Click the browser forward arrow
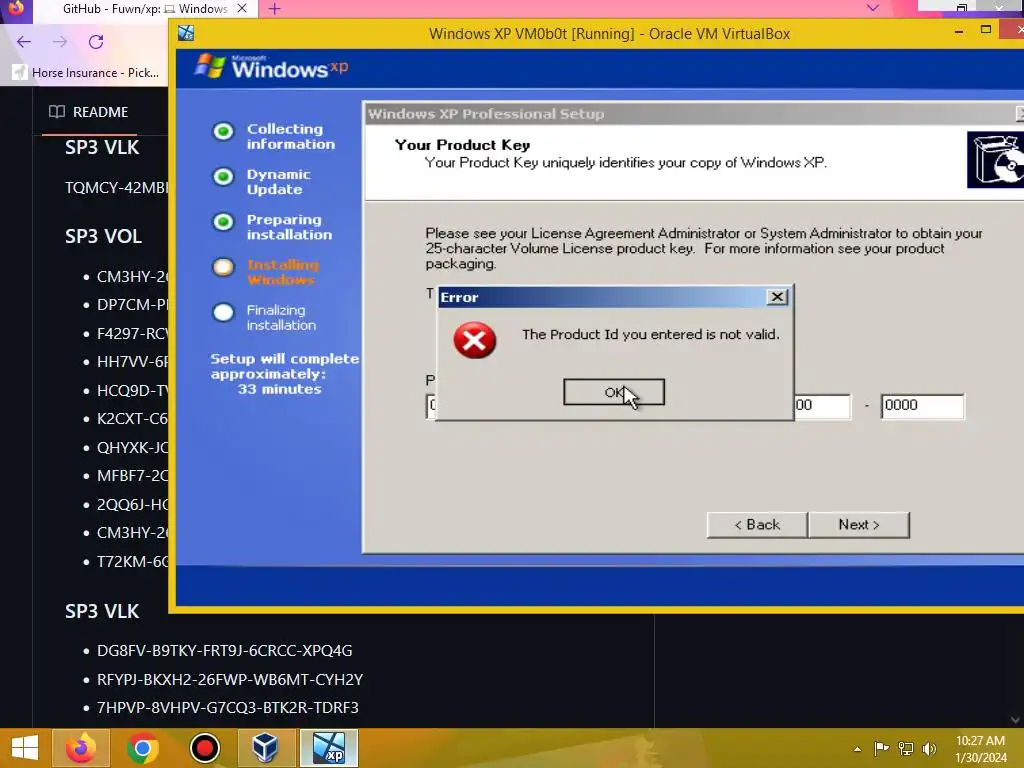Image resolution: width=1024 pixels, height=768 pixels. pyautogui.click(x=60, y=42)
